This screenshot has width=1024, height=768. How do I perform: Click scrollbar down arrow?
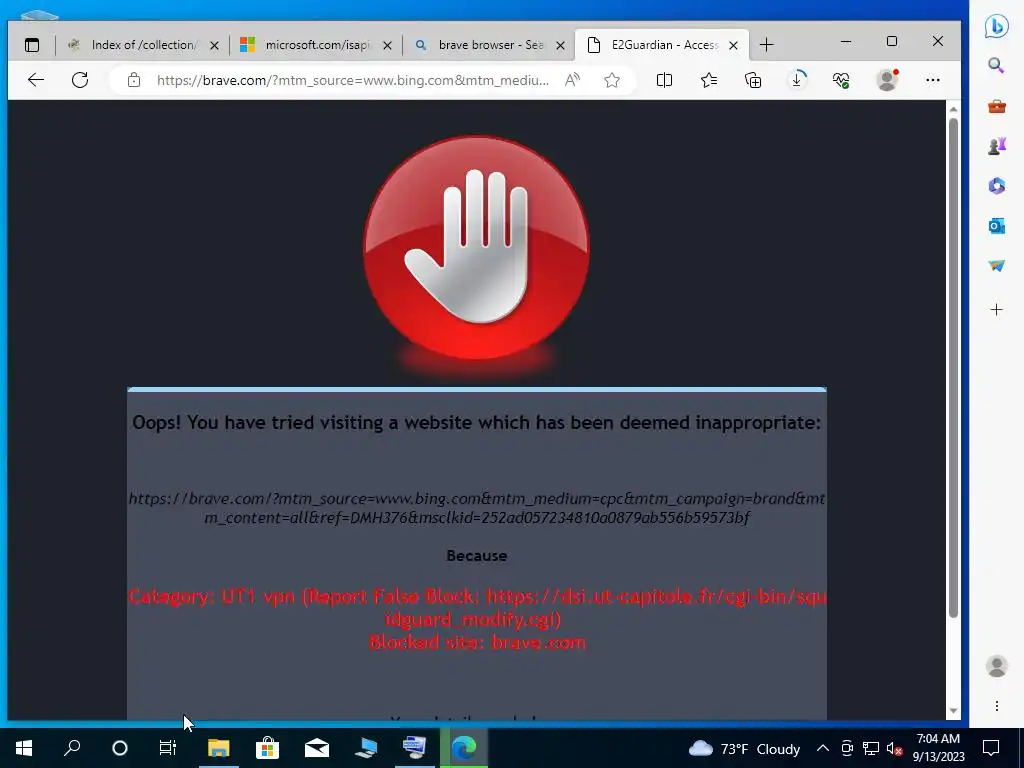click(953, 711)
